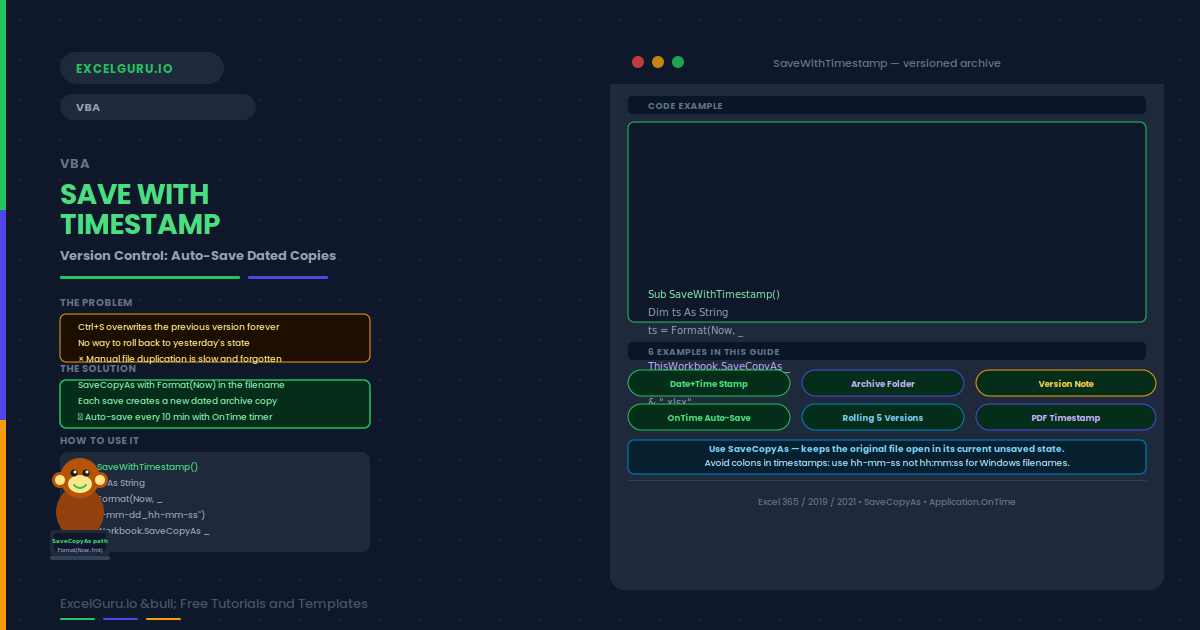Click window title 'SaveWithTimestamp — versioned archive'
This screenshot has height=630, width=1200.
pos(887,63)
